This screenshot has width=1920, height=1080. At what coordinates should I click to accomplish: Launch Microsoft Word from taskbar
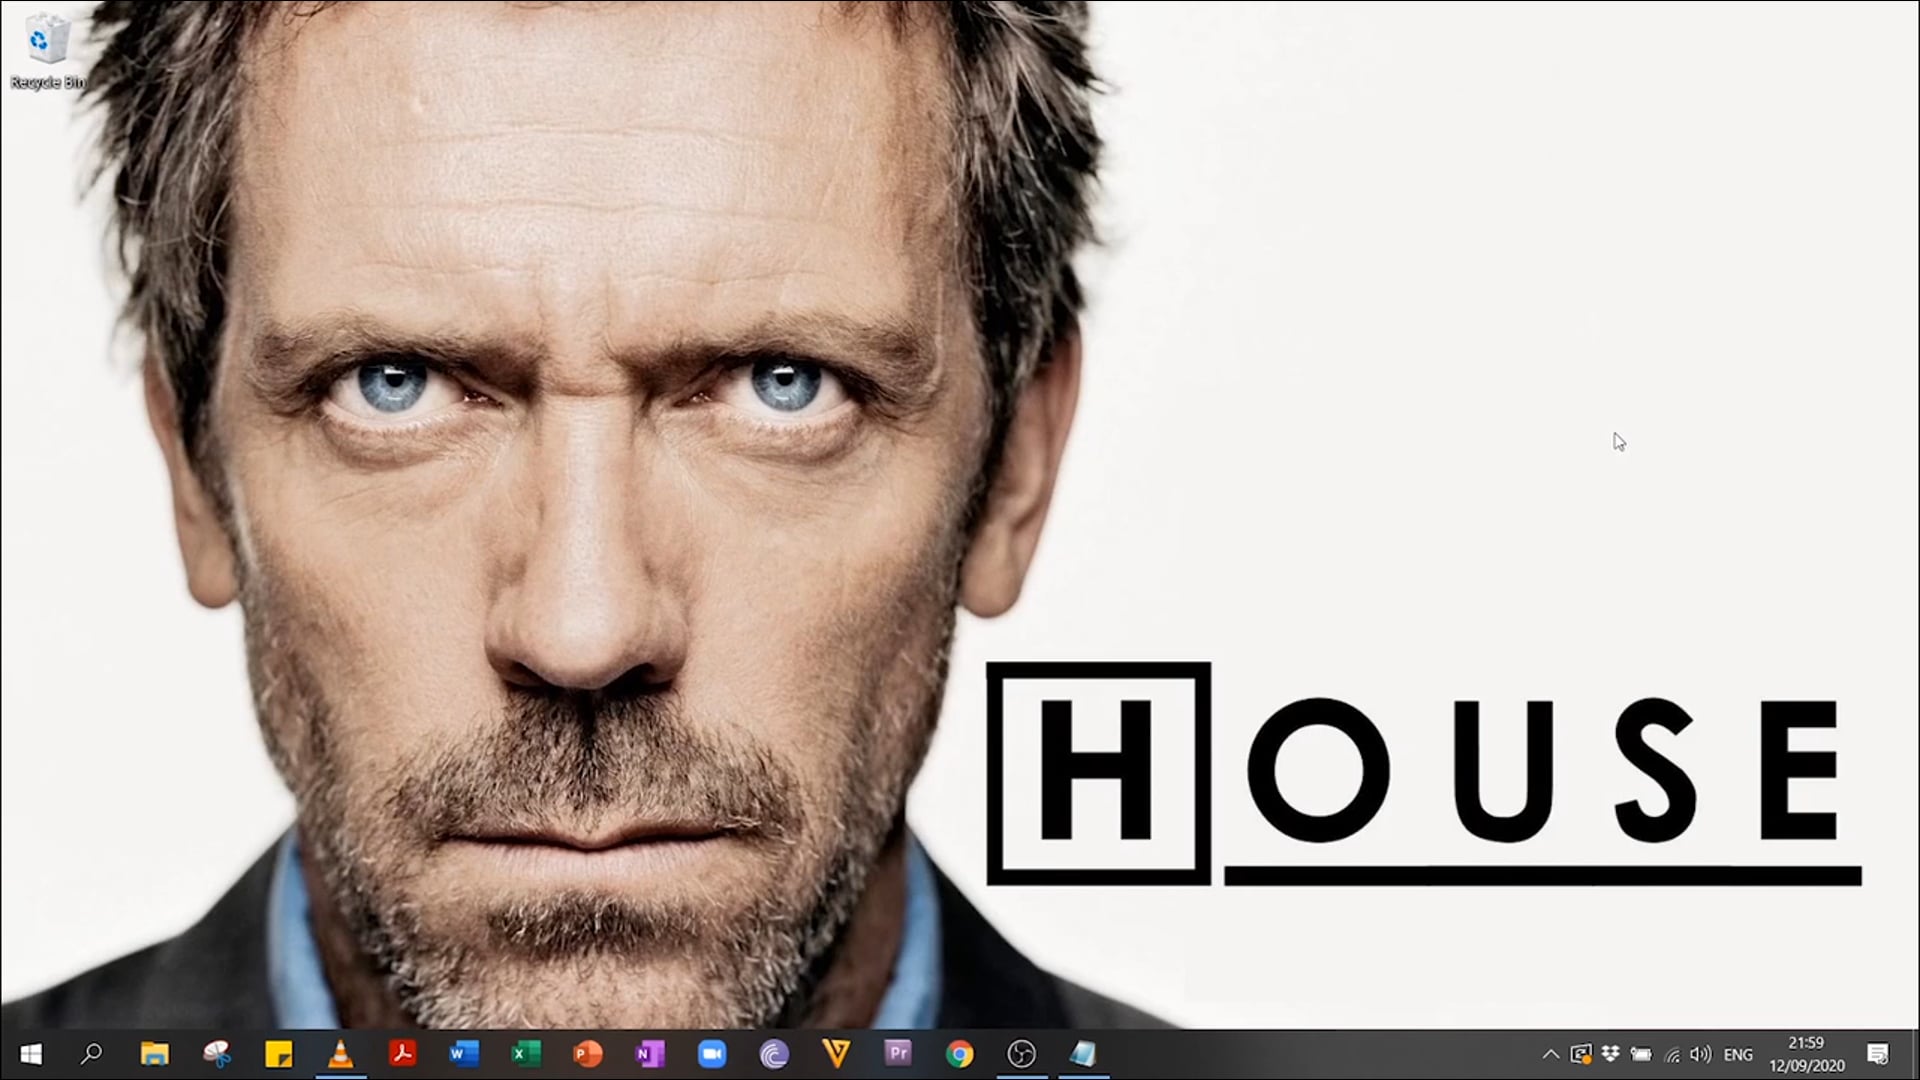click(x=464, y=1054)
